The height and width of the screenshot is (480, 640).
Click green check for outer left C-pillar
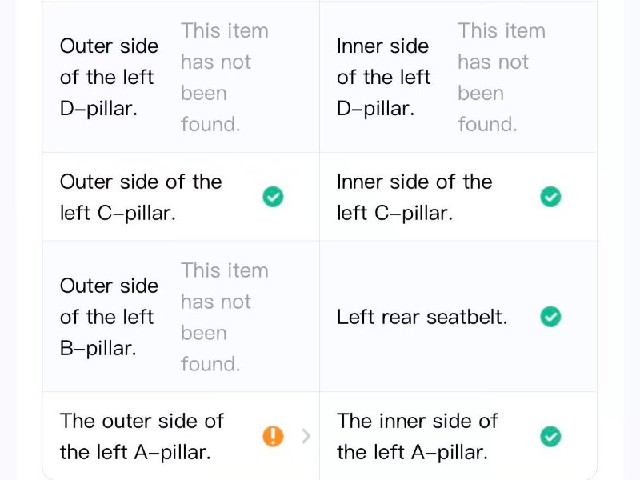click(273, 197)
